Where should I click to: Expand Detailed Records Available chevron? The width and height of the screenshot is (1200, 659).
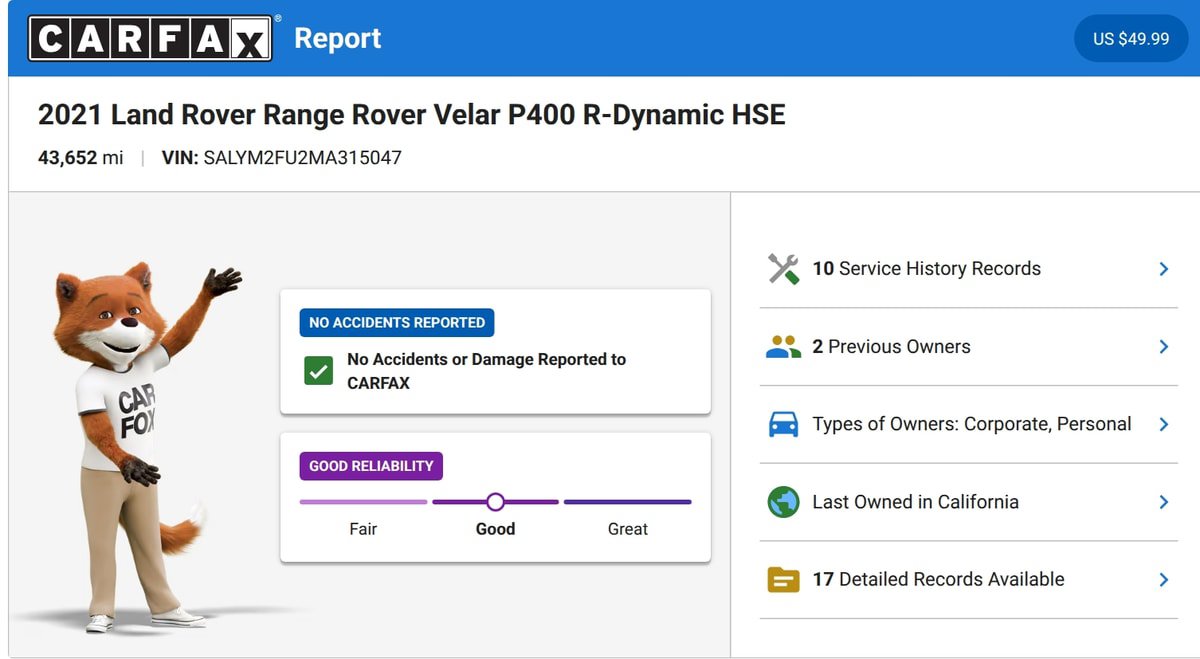pyautogui.click(x=1164, y=579)
